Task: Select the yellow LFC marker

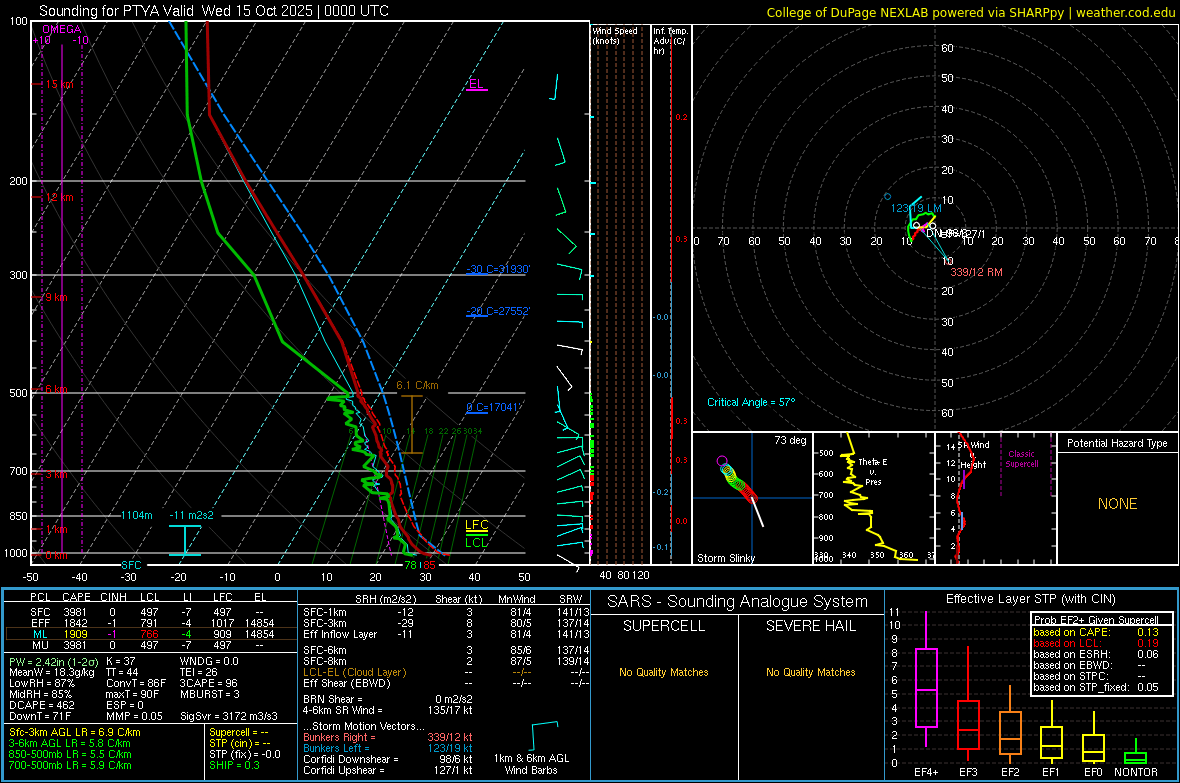Action: click(x=476, y=525)
